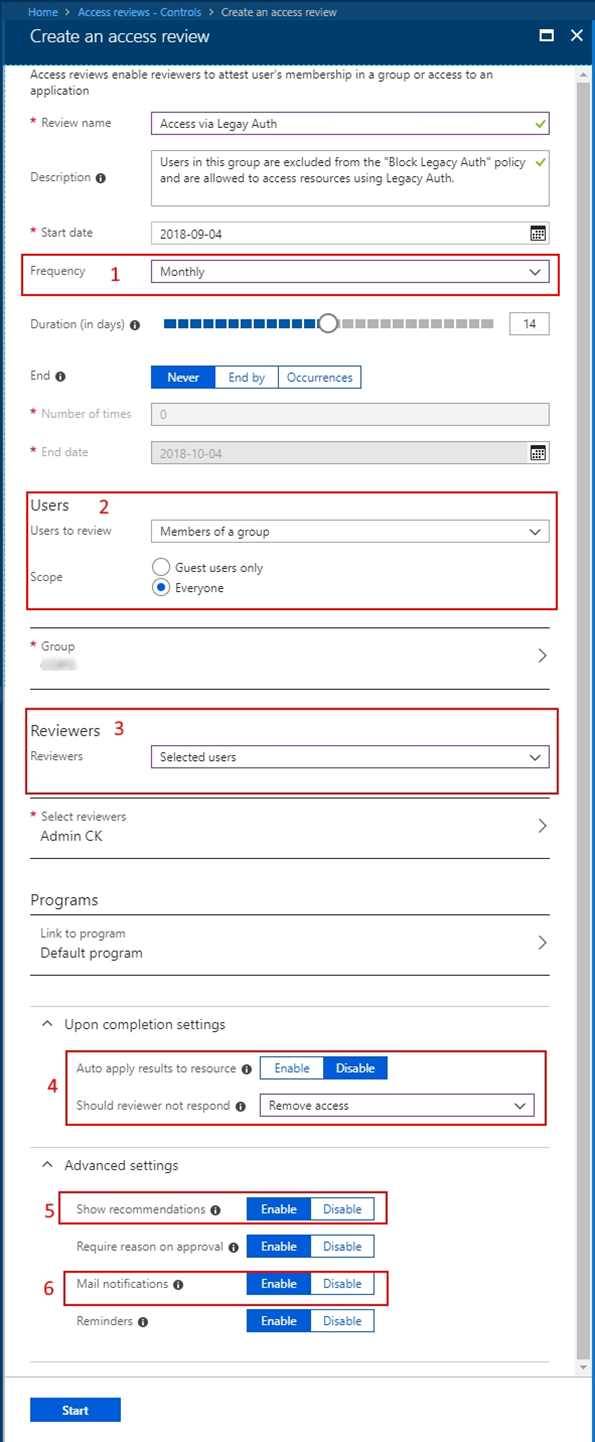
Task: Disable Show recommendations
Action: pyautogui.click(x=342, y=1209)
